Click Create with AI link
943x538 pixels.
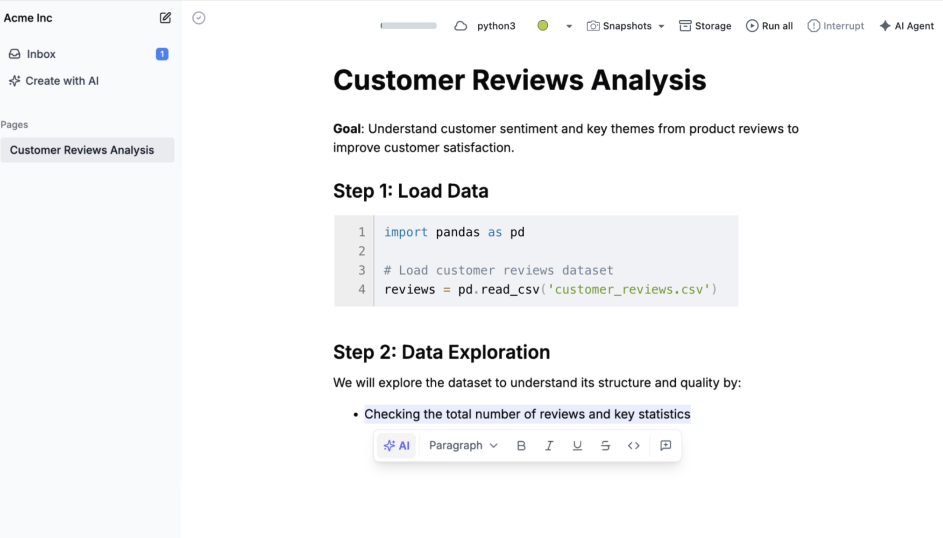tap(62, 81)
